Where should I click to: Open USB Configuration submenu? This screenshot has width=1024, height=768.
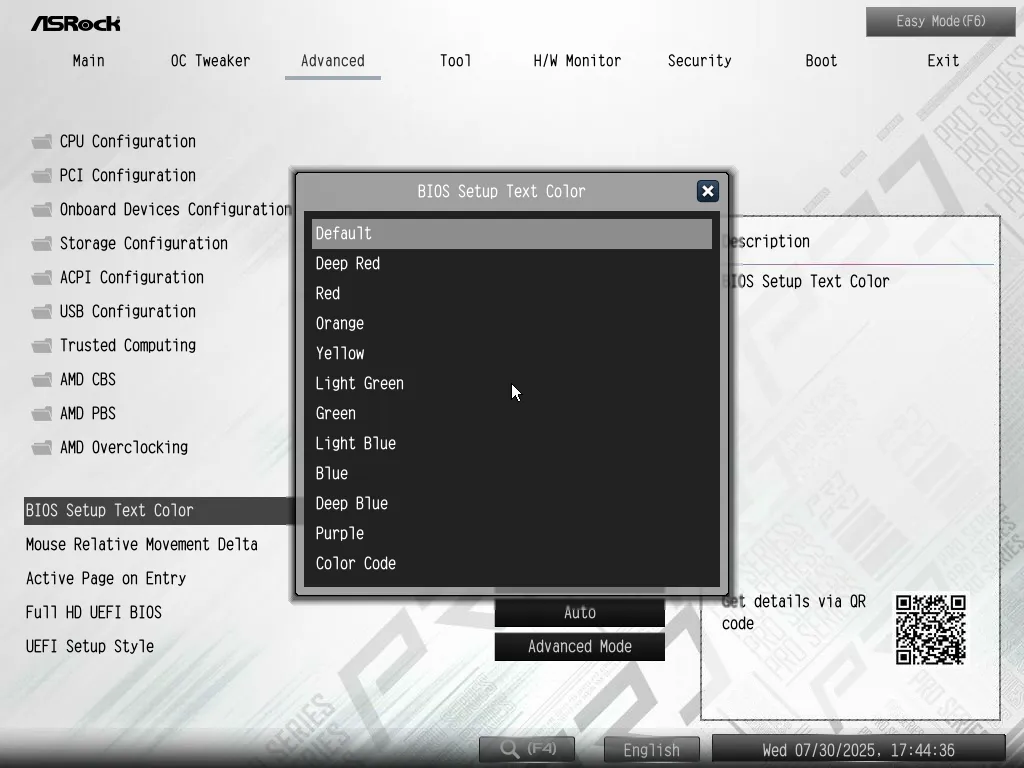pyautogui.click(x=127, y=312)
